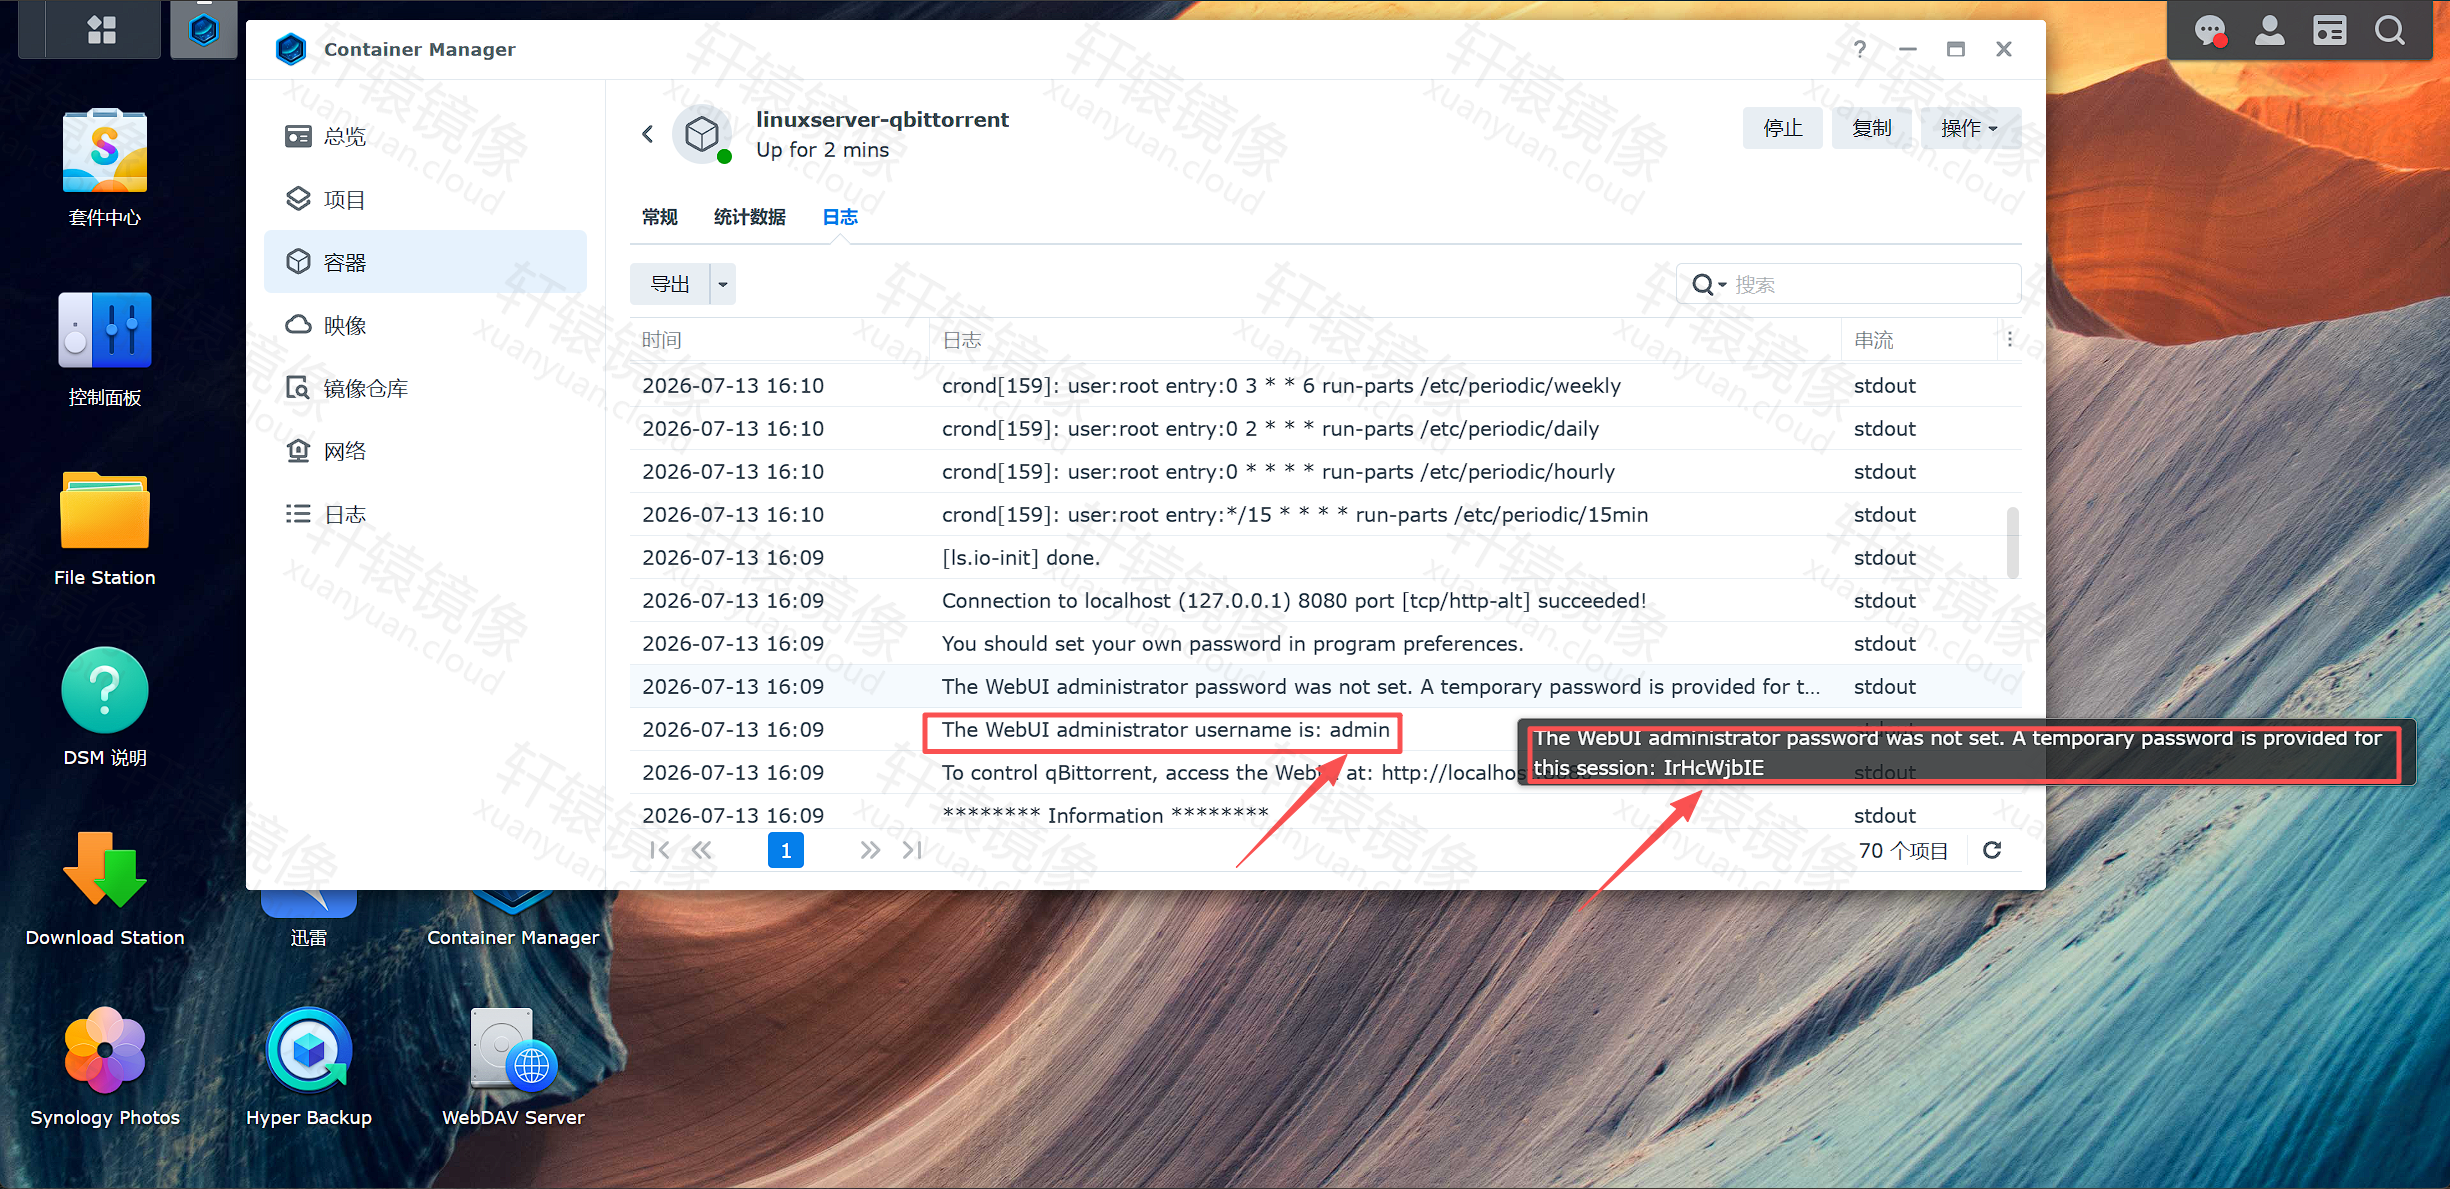This screenshot has height=1189, width=2450.
Task: Go to the last log page
Action: point(912,850)
